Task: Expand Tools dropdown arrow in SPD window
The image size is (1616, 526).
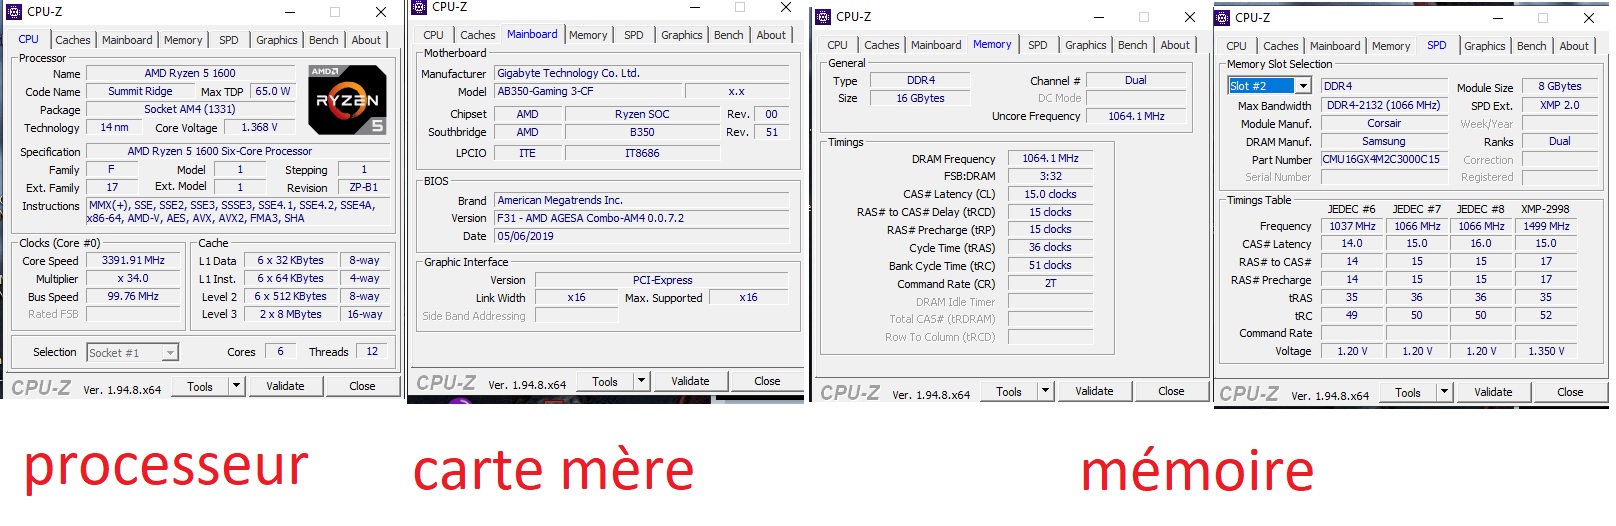Action: (1445, 392)
